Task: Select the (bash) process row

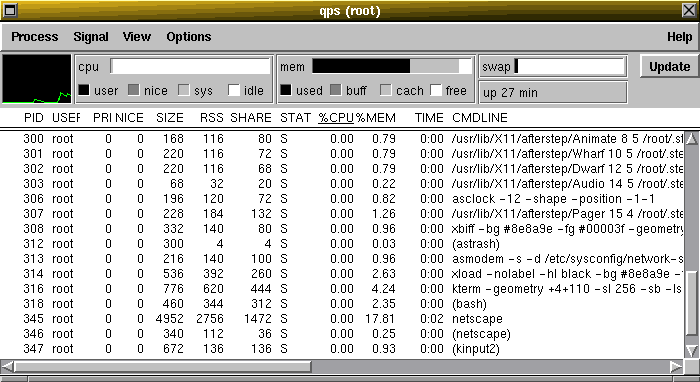Action: click(x=342, y=304)
